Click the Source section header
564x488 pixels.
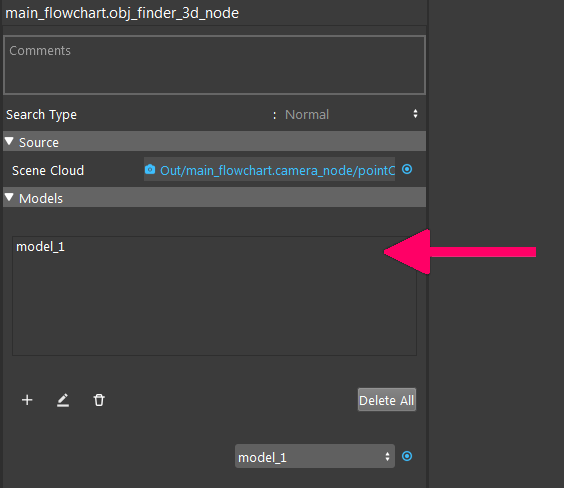214,141
